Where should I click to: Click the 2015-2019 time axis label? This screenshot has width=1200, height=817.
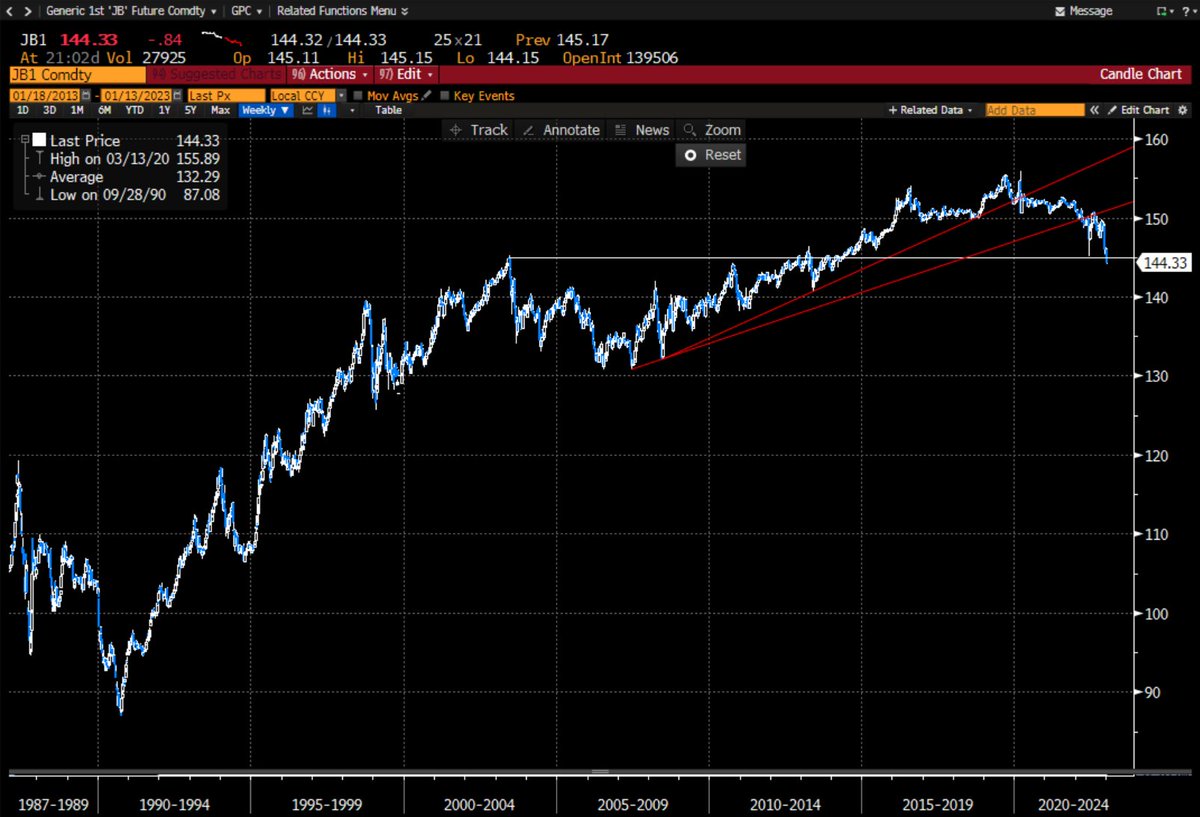coord(937,803)
